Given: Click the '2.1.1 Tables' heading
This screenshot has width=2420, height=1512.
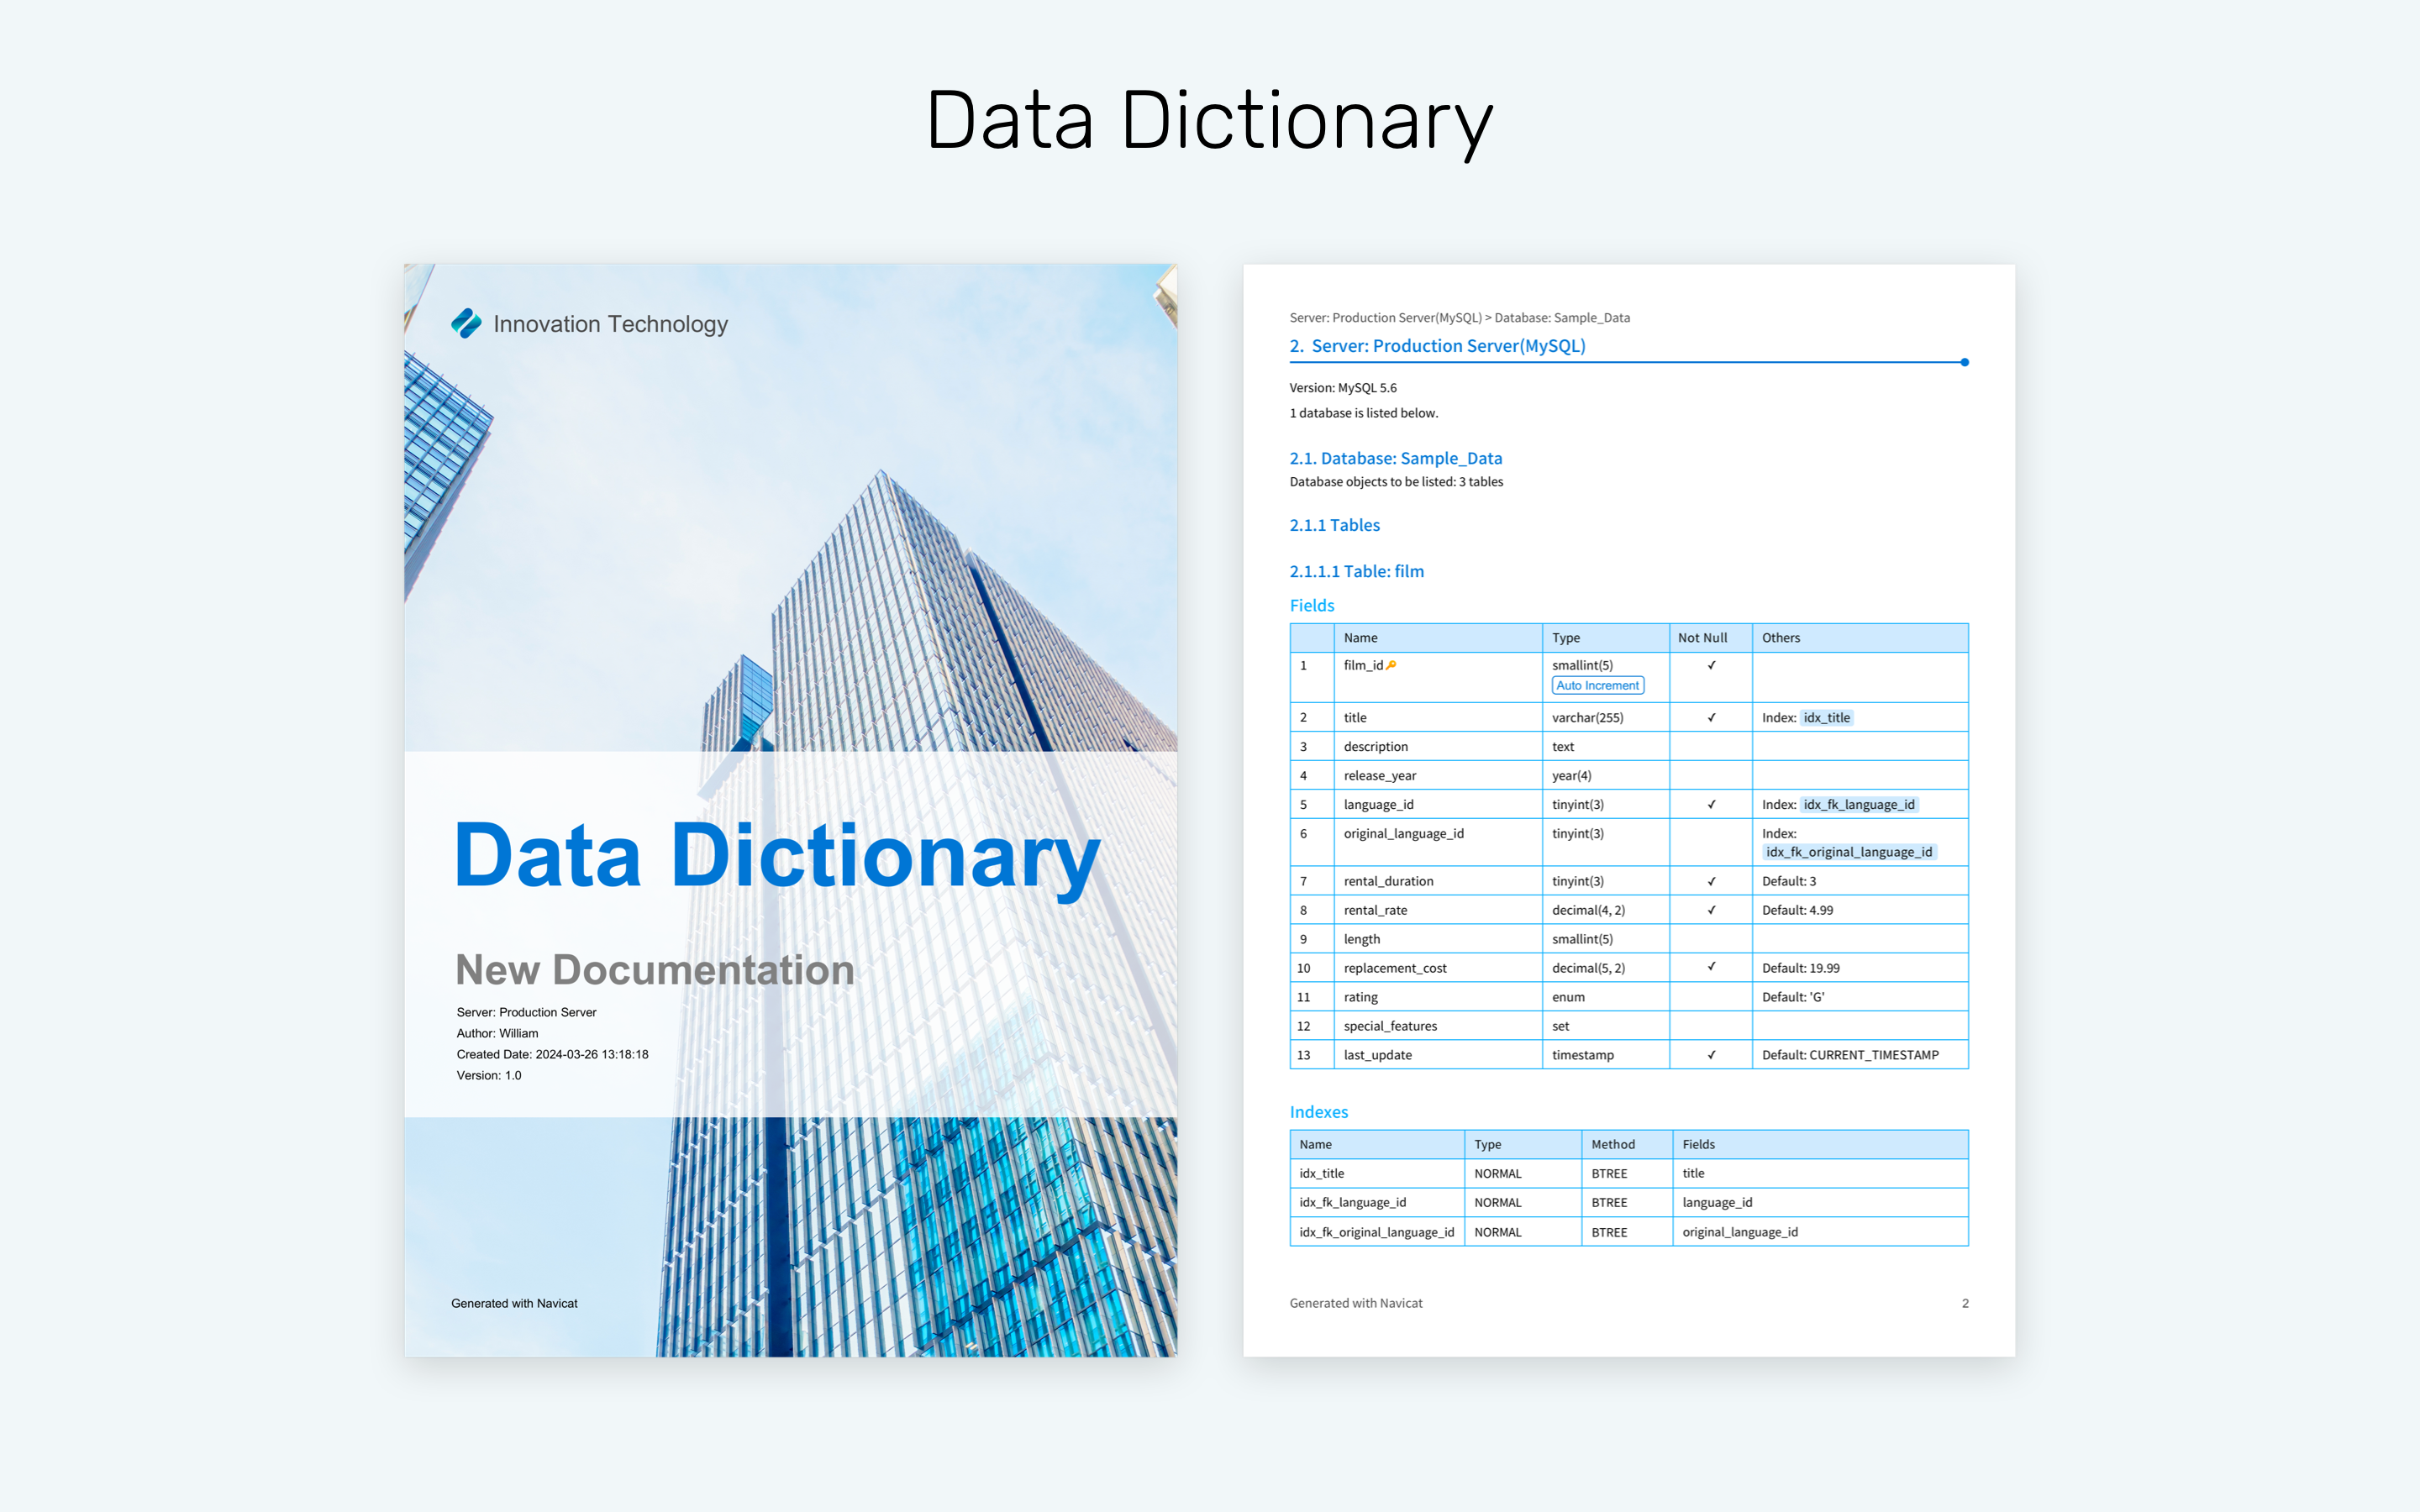Looking at the screenshot, I should tap(1334, 525).
